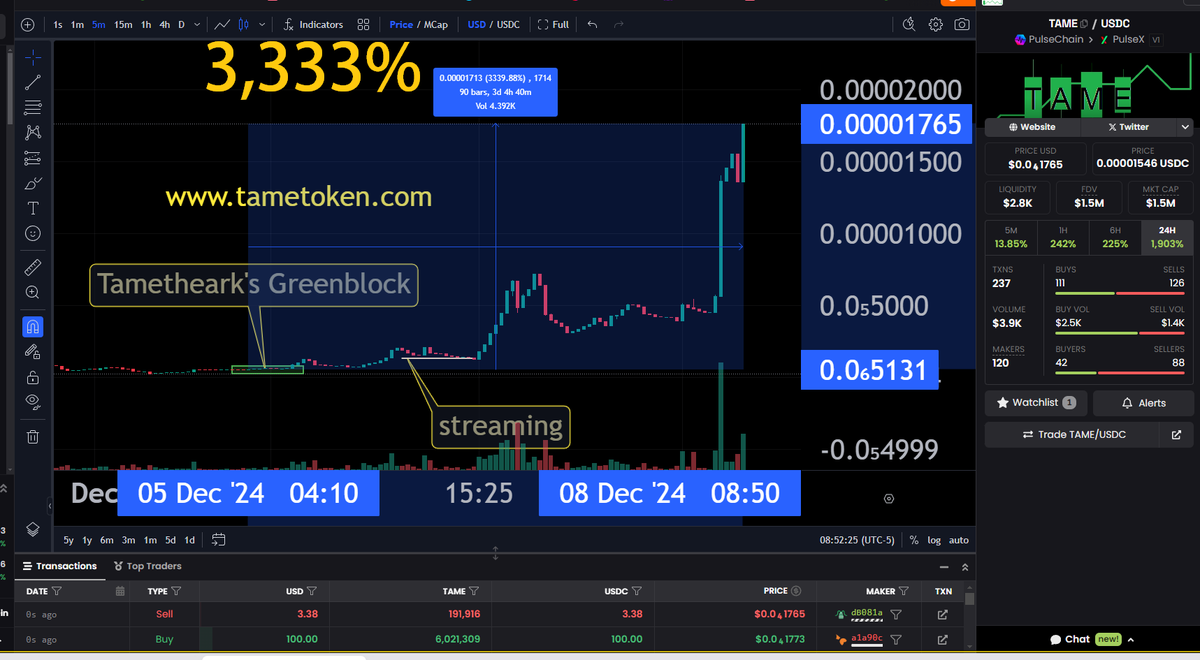The width and height of the screenshot is (1200, 660).
Task: Enable auto scale on price axis
Action: (x=958, y=540)
